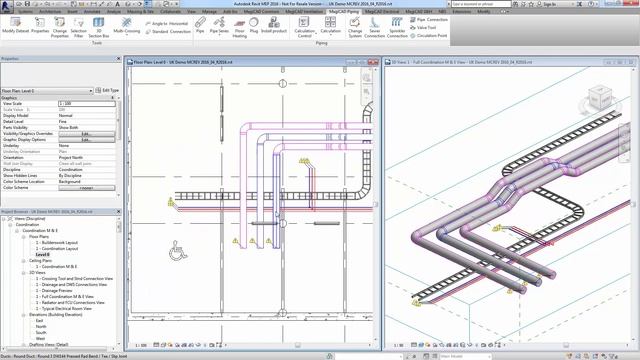Open the Selection Filter tool

click(x=78, y=27)
